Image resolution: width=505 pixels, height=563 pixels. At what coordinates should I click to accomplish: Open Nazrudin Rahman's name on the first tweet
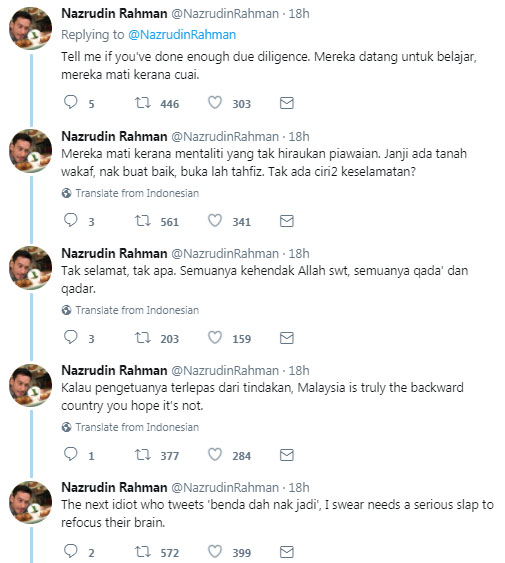click(x=114, y=14)
